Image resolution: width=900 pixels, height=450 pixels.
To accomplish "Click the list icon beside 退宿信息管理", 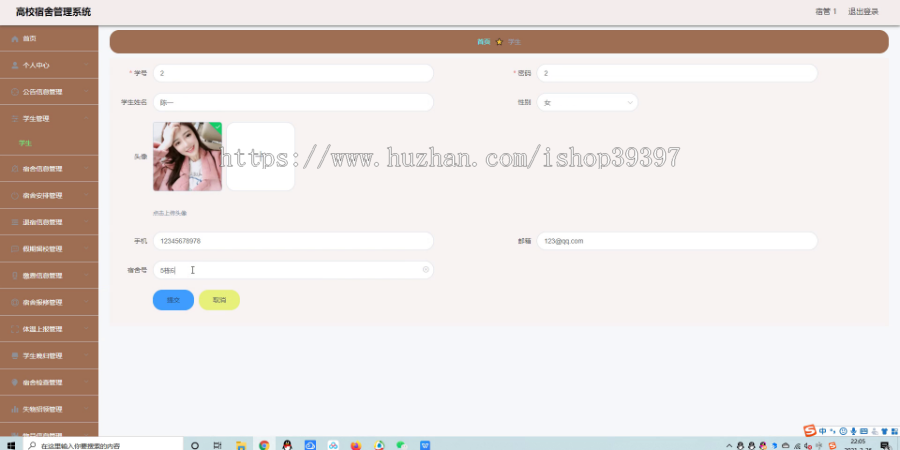I will pos(15,222).
